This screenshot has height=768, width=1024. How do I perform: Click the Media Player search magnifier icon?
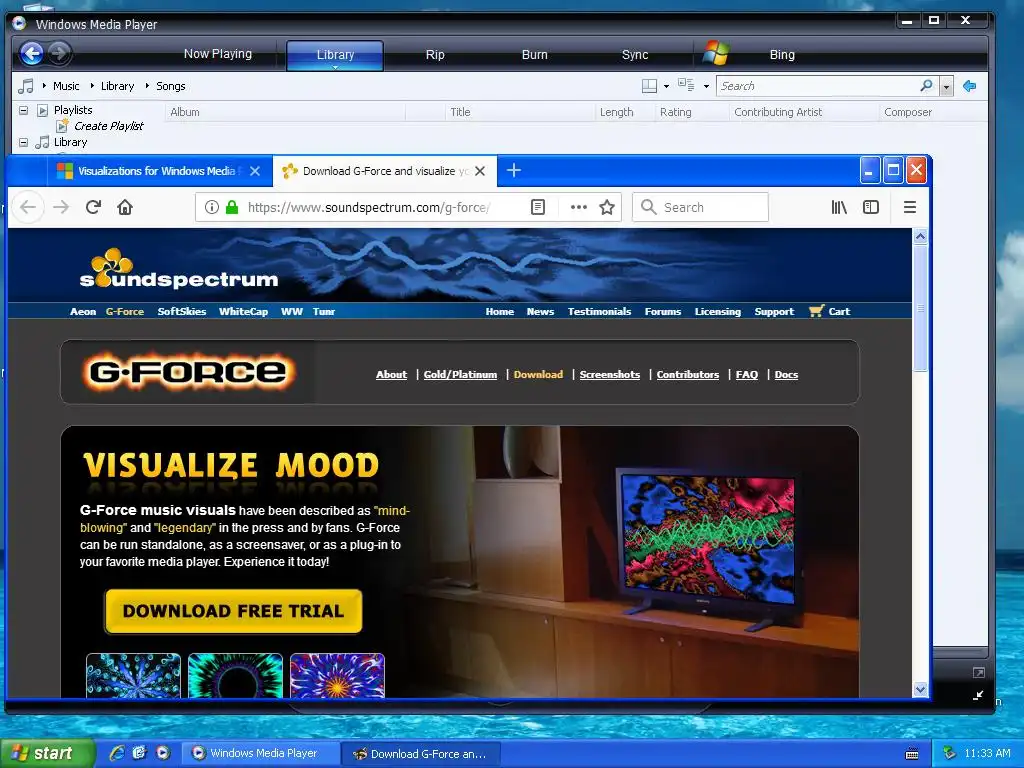click(x=926, y=86)
